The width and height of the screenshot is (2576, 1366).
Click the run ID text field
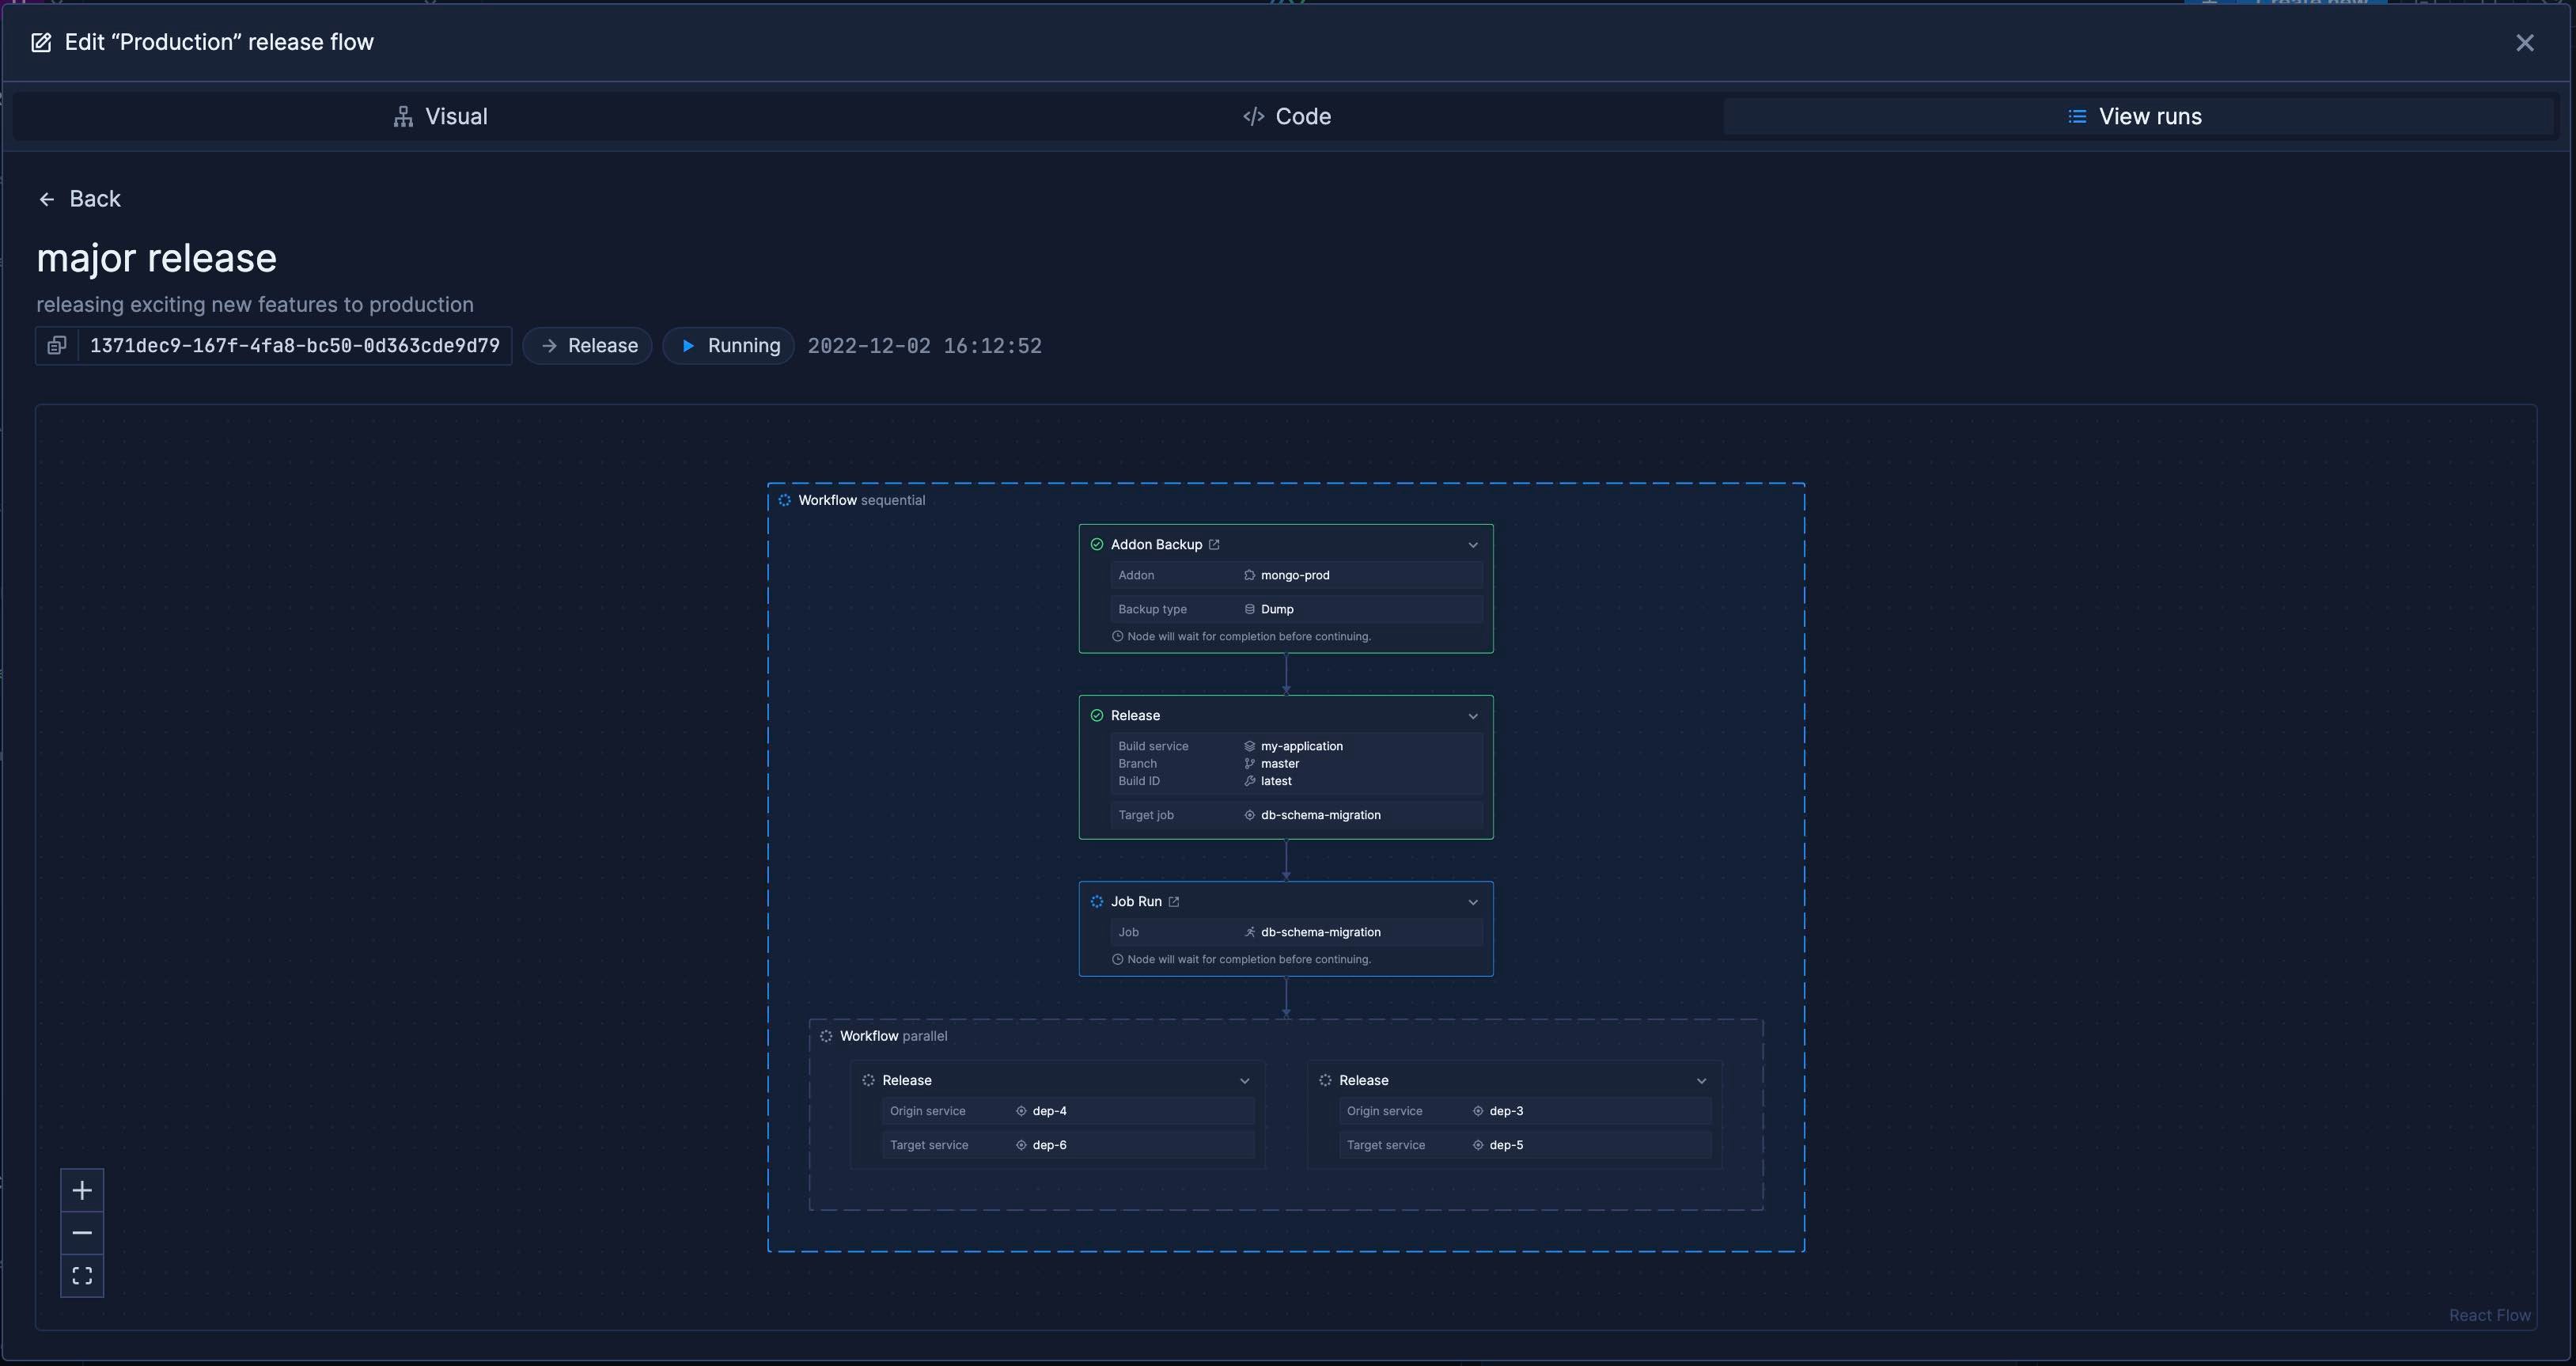point(294,346)
